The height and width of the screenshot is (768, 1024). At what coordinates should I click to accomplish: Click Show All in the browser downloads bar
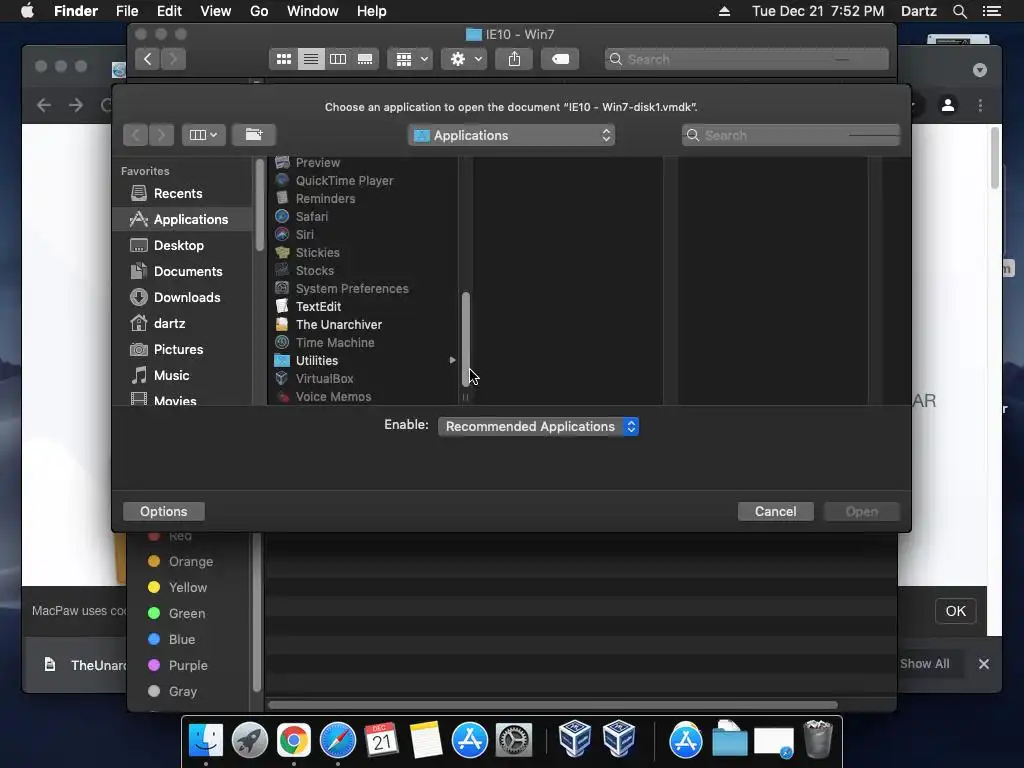[x=924, y=664]
